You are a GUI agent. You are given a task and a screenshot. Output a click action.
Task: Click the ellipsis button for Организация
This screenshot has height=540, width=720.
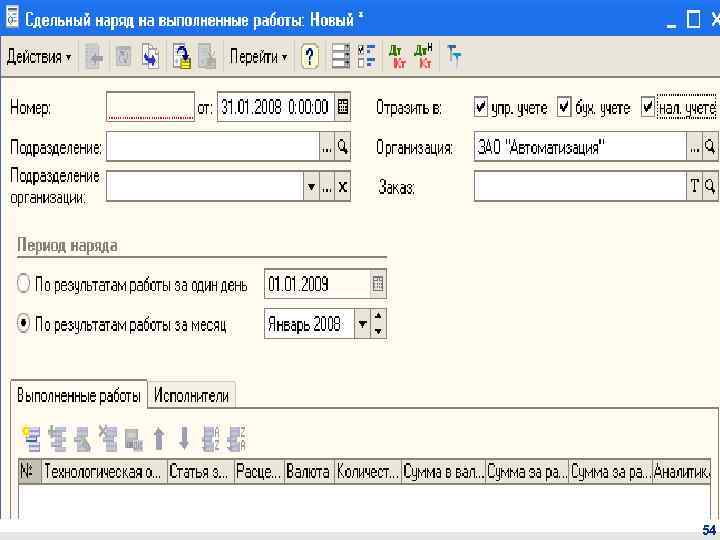pos(694,147)
